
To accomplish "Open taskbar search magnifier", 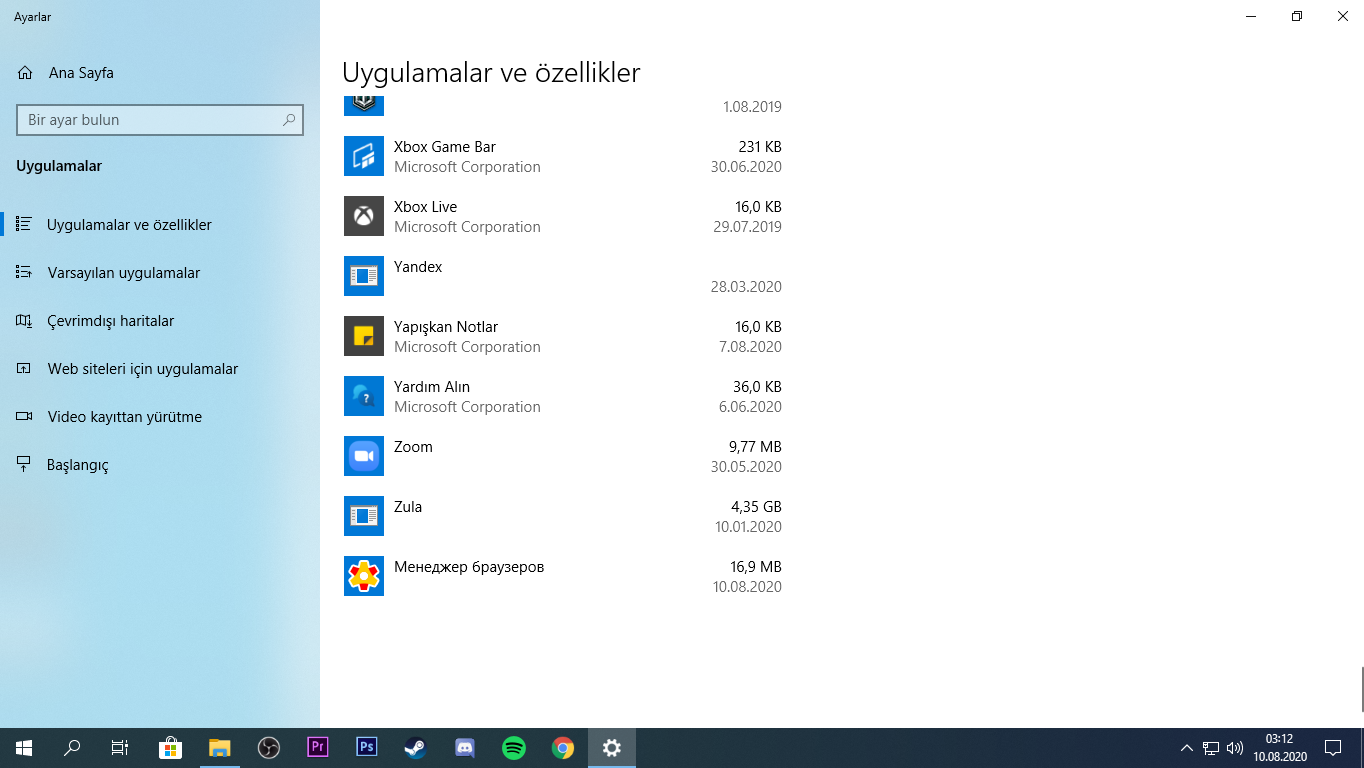I will coord(72,748).
